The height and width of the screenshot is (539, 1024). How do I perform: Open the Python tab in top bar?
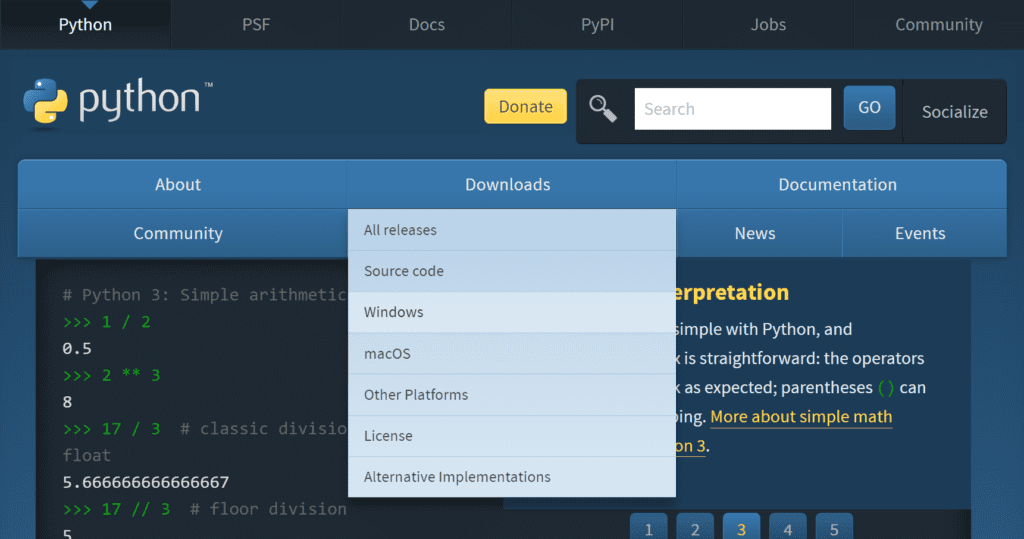point(86,25)
